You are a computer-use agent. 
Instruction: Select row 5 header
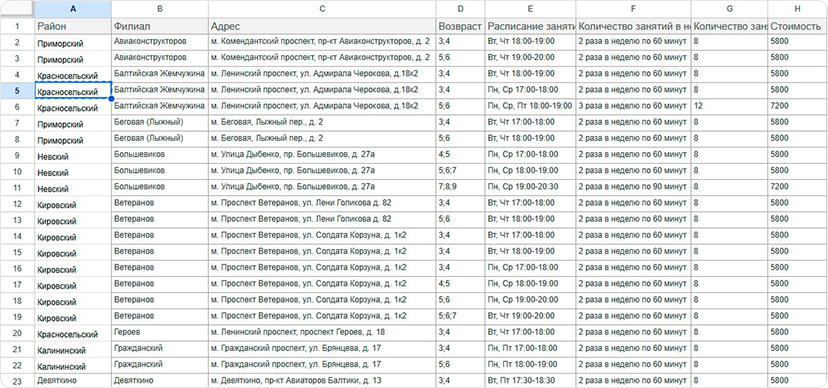[x=17, y=91]
